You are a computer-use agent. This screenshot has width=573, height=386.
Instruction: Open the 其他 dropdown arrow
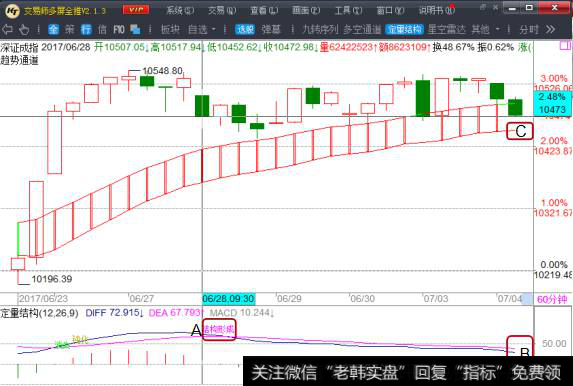pyautogui.click(x=497, y=29)
